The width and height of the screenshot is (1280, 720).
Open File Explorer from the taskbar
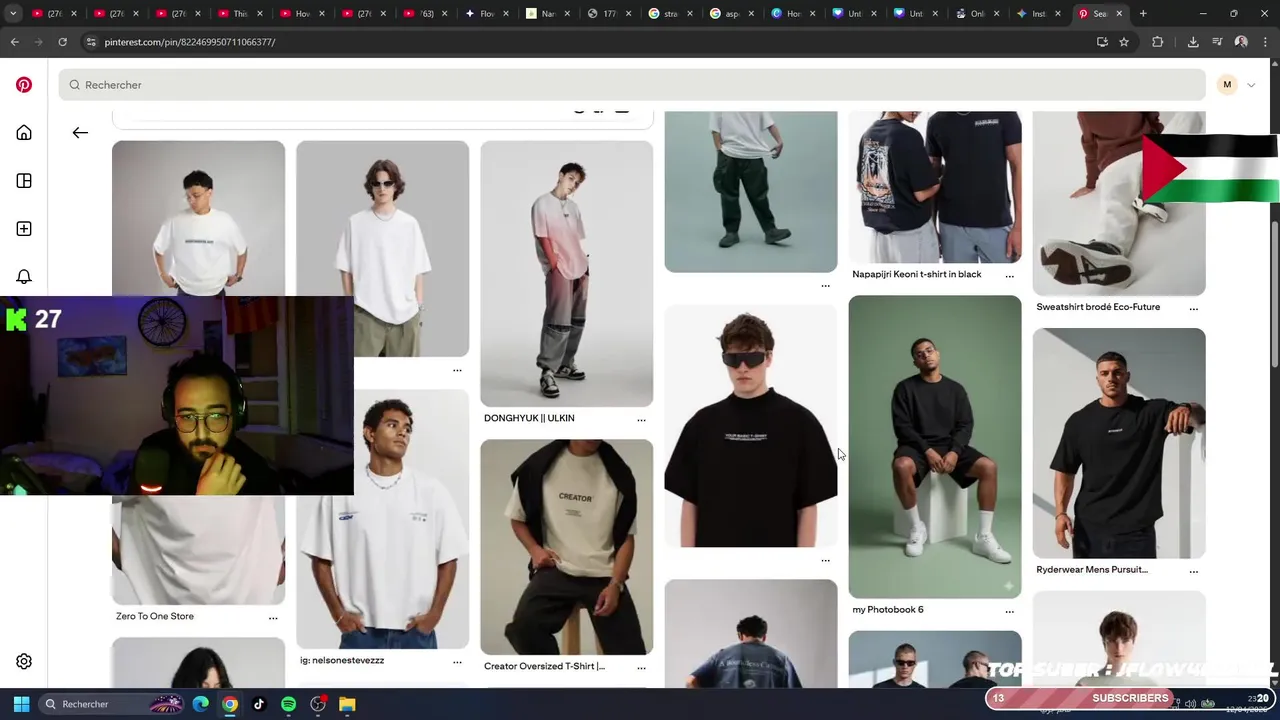tap(347, 704)
